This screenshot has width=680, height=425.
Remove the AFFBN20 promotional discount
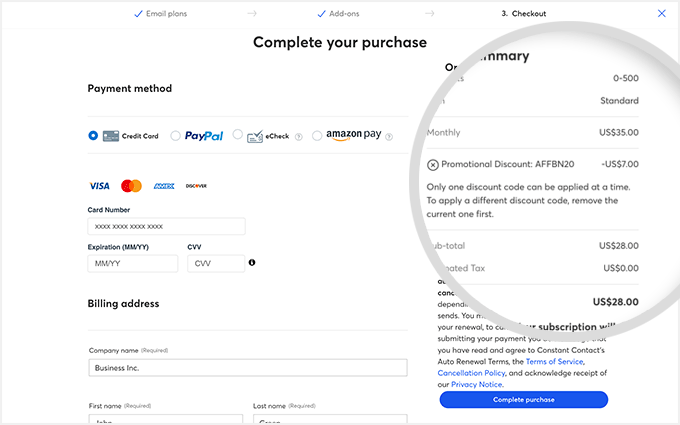coord(432,164)
